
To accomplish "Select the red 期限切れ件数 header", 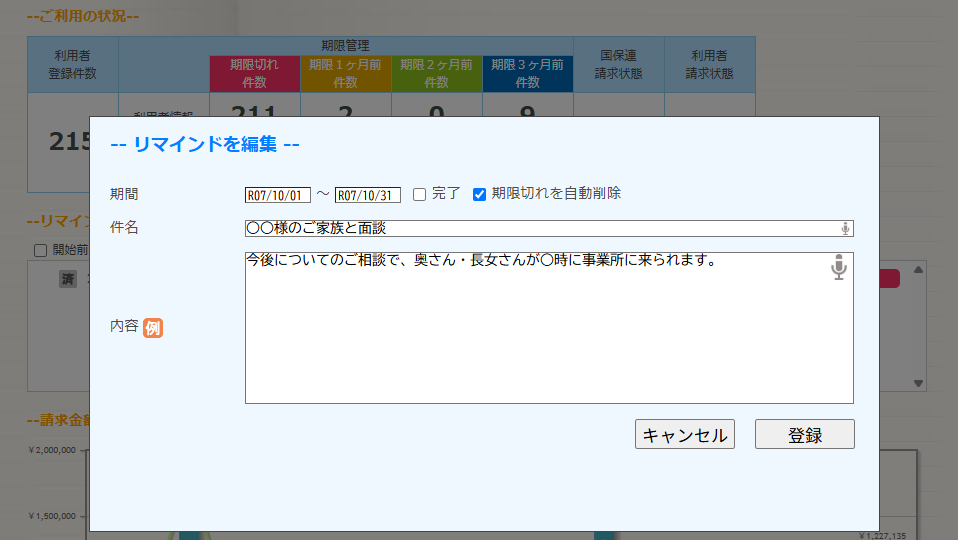I will click(x=254, y=74).
